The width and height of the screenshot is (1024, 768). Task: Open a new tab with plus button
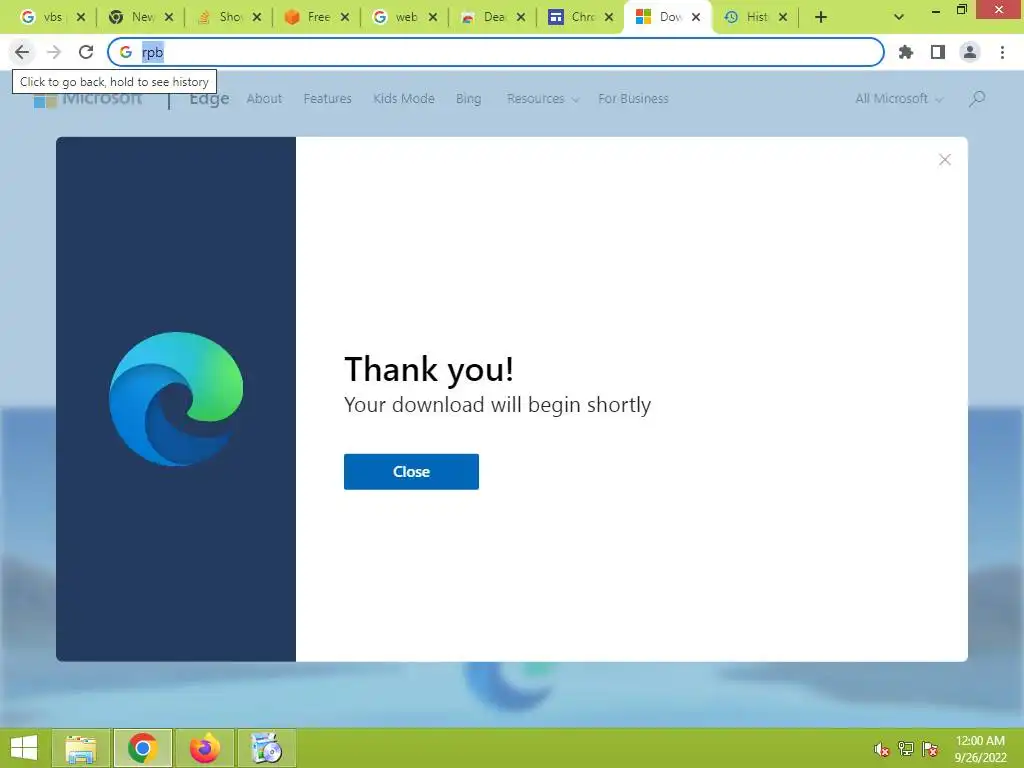821,18
